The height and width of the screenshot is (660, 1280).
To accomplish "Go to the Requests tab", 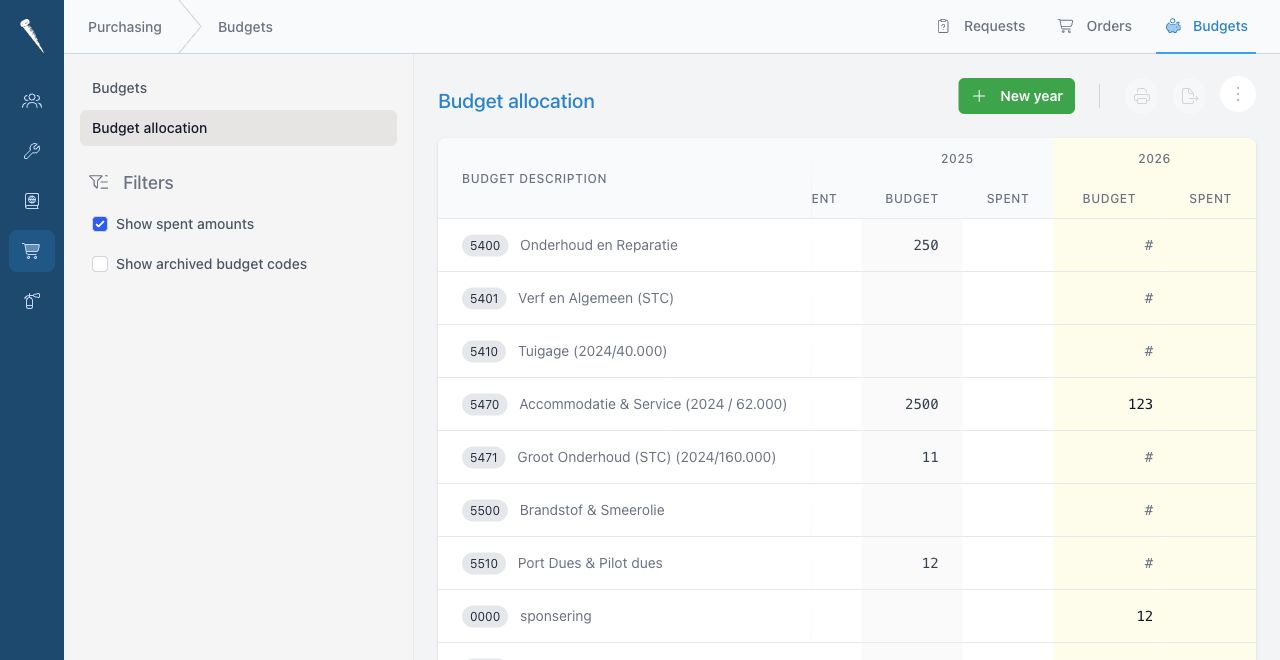I will 980,26.
